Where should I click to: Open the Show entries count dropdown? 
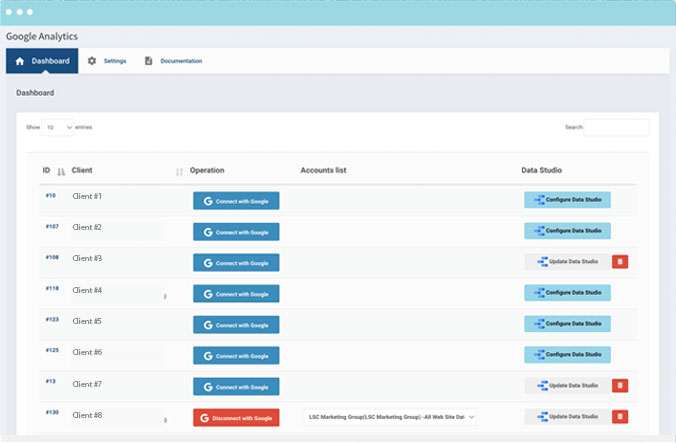coord(58,128)
